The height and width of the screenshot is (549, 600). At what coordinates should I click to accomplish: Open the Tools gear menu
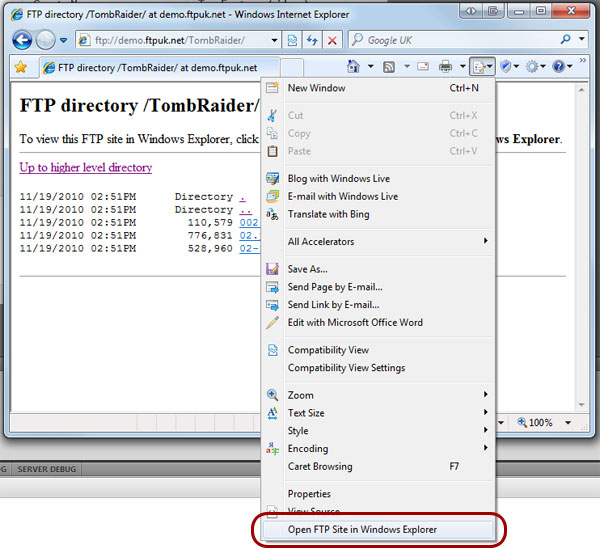(535, 67)
